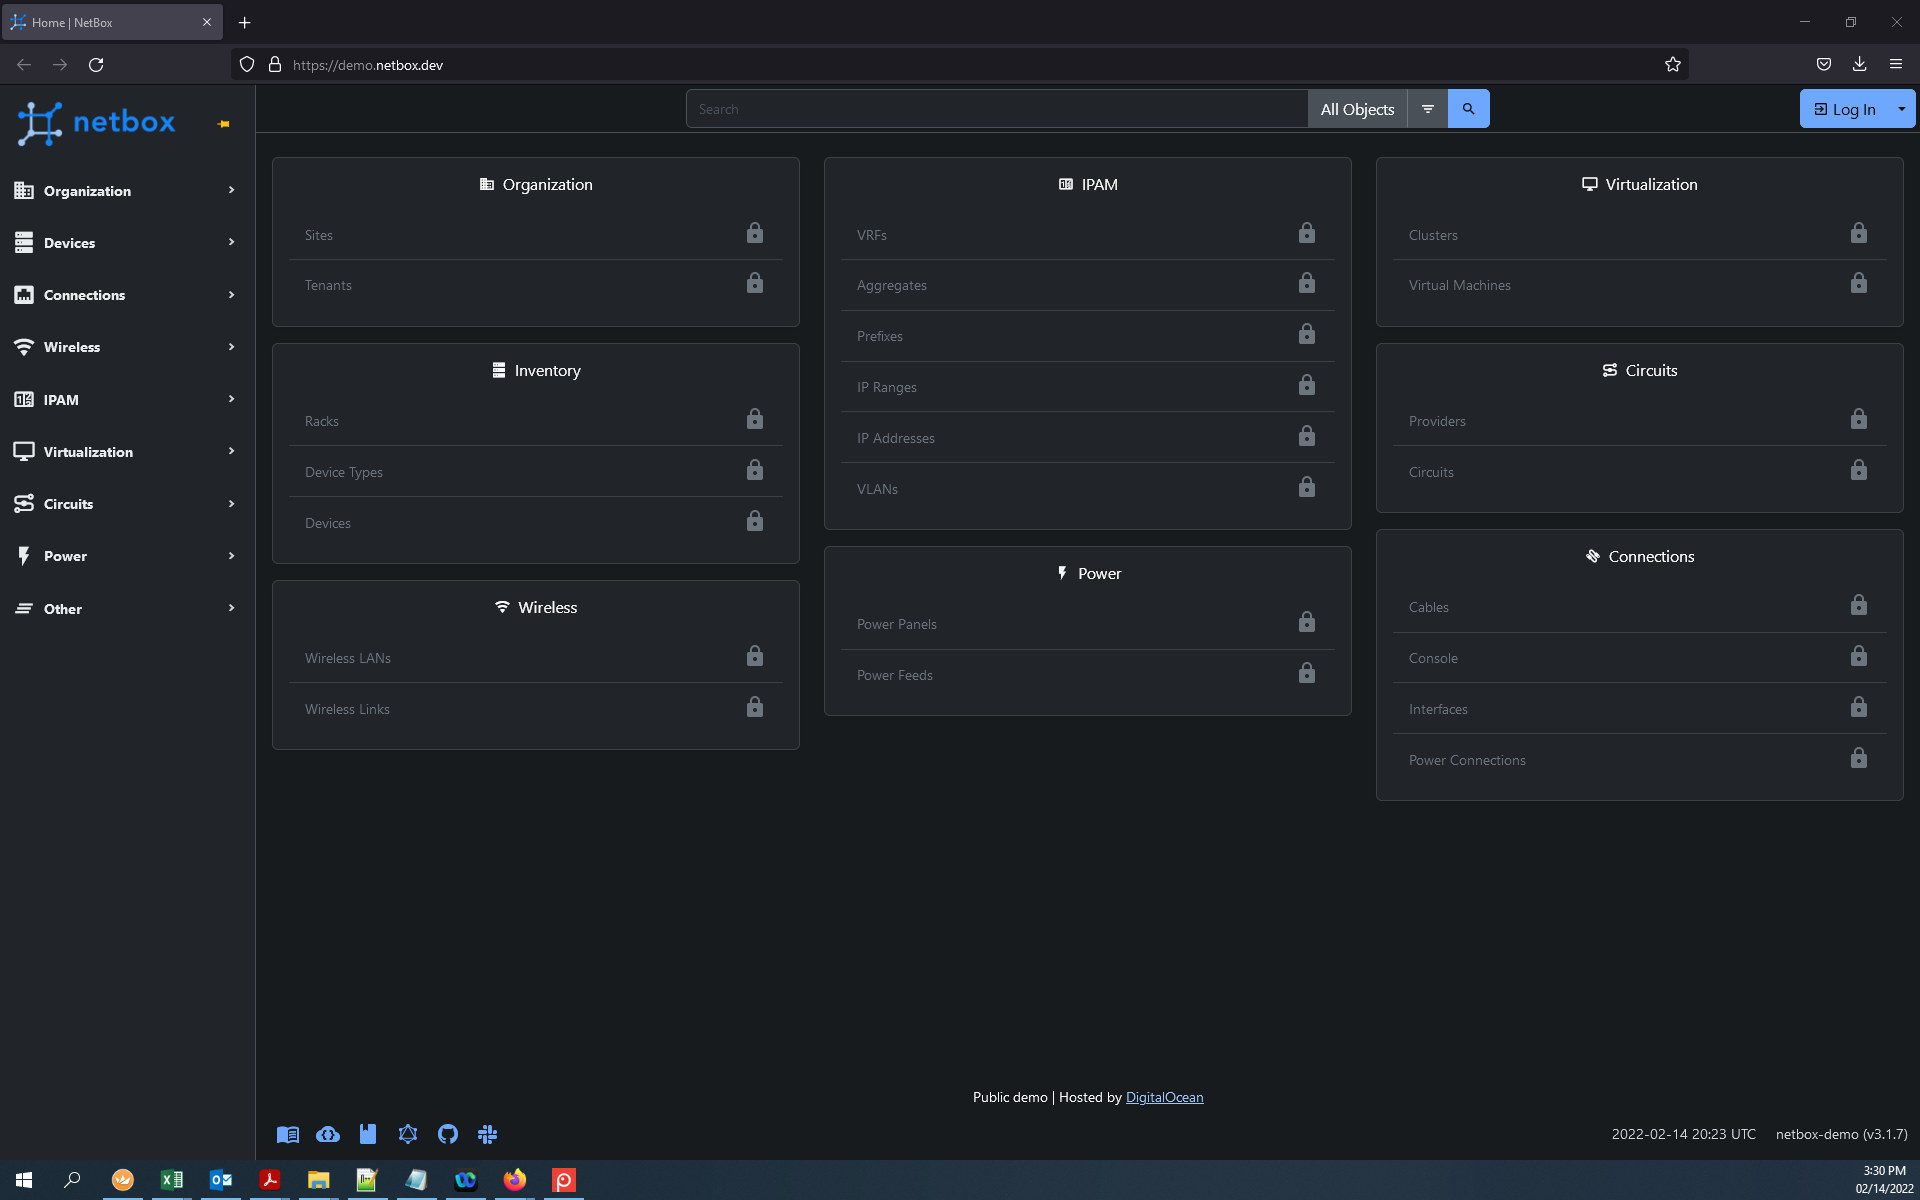Click the pin icon beside NetBox logo
Viewport: 1920px width, 1200px height.
[x=224, y=124]
